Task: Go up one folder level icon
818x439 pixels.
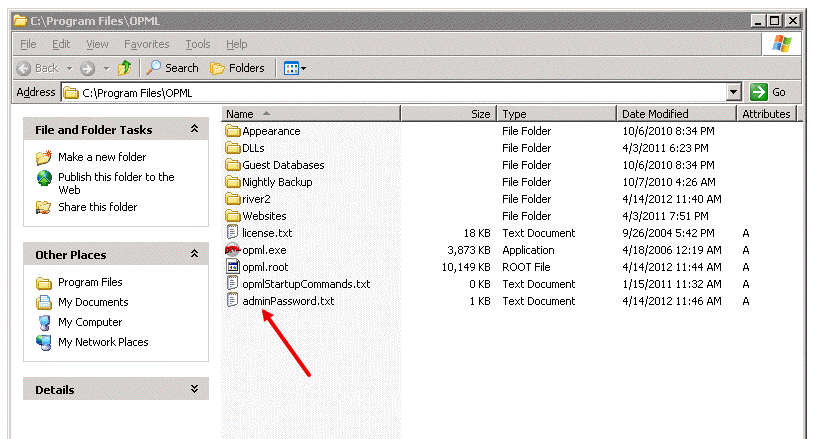Action: pyautogui.click(x=125, y=68)
